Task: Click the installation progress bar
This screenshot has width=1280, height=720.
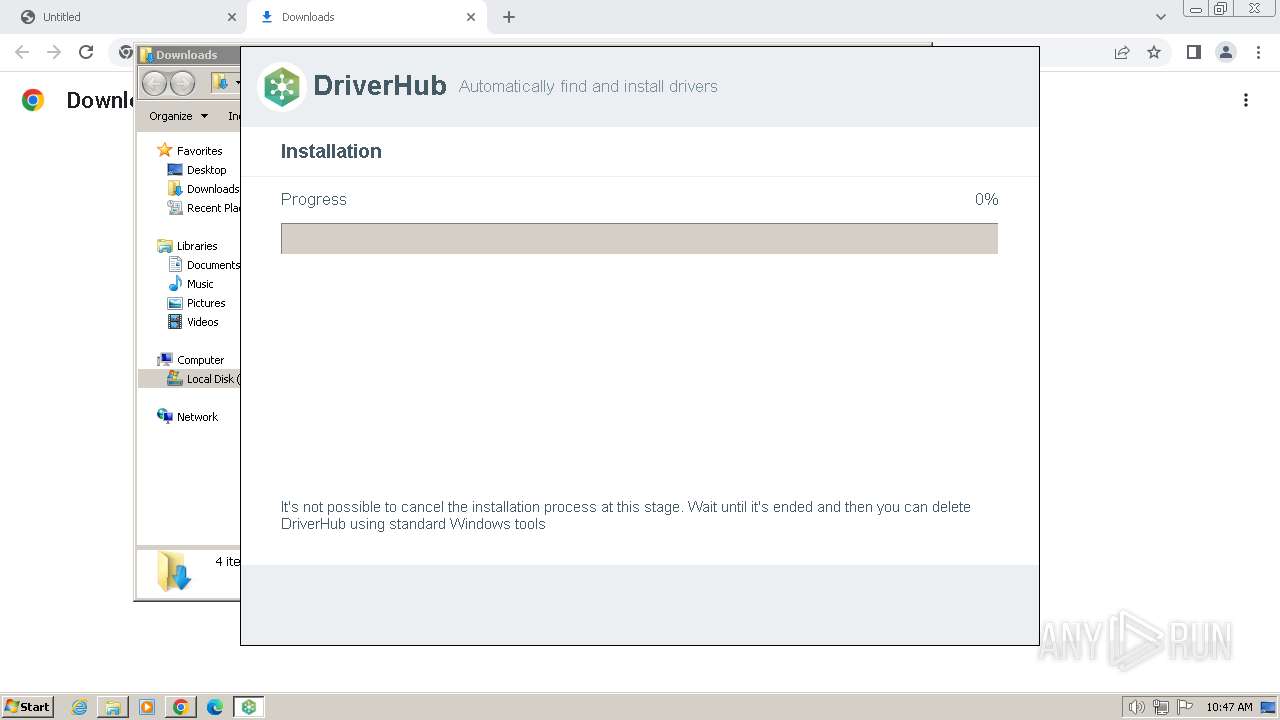Action: [x=639, y=238]
